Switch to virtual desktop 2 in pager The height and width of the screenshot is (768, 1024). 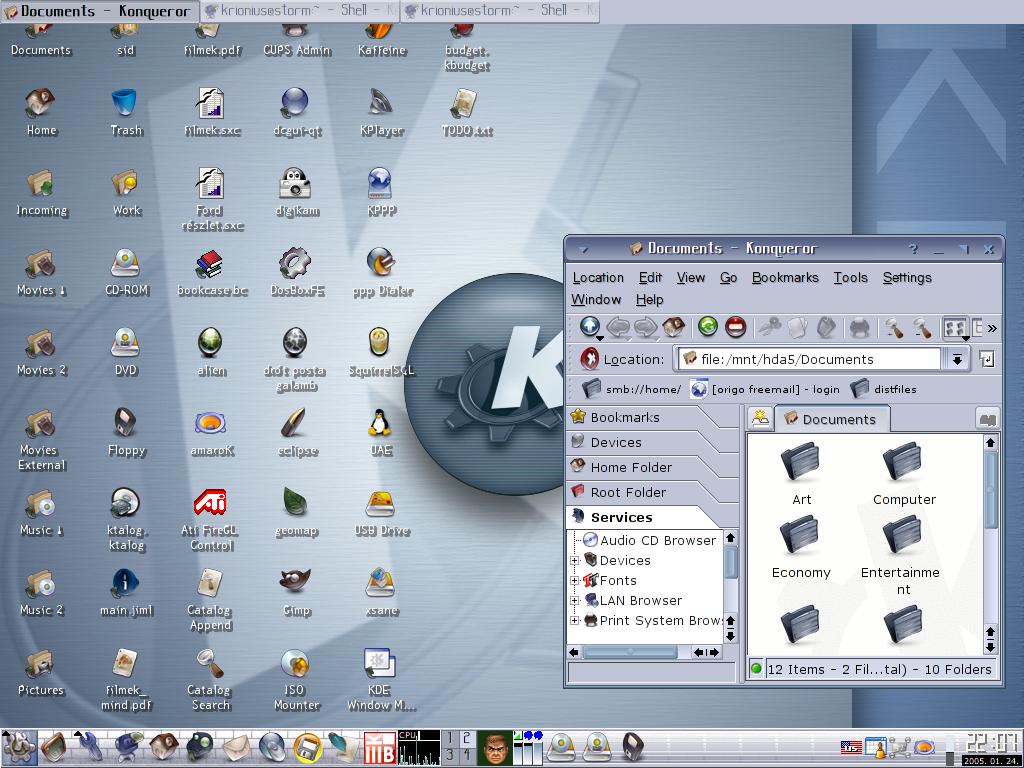[466, 739]
